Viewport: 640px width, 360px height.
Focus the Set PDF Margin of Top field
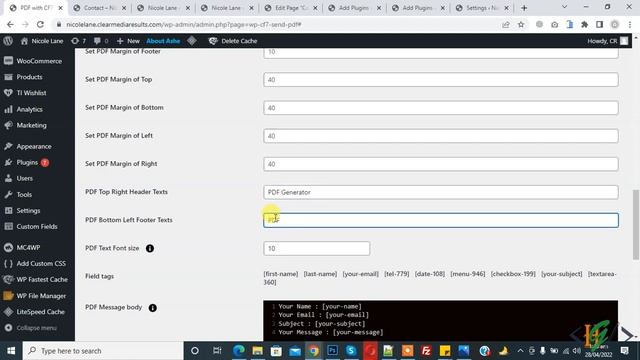coord(440,80)
